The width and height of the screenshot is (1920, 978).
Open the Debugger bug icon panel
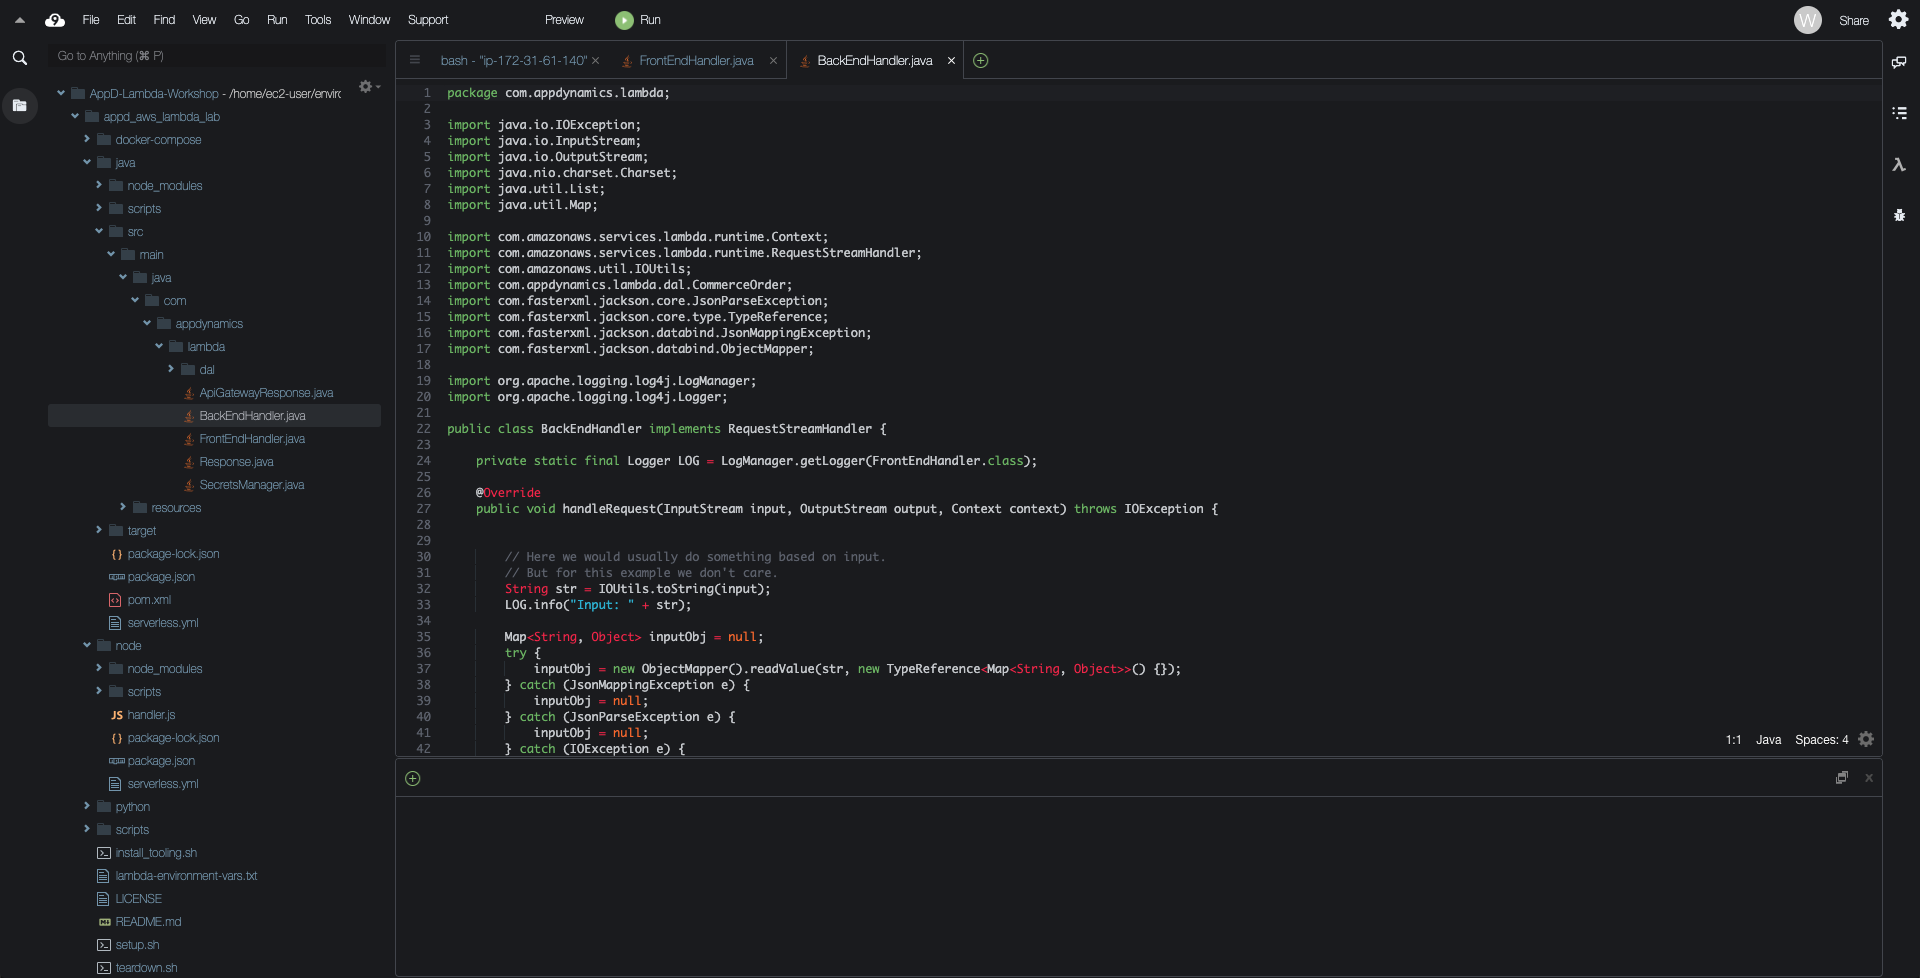[x=1899, y=215]
